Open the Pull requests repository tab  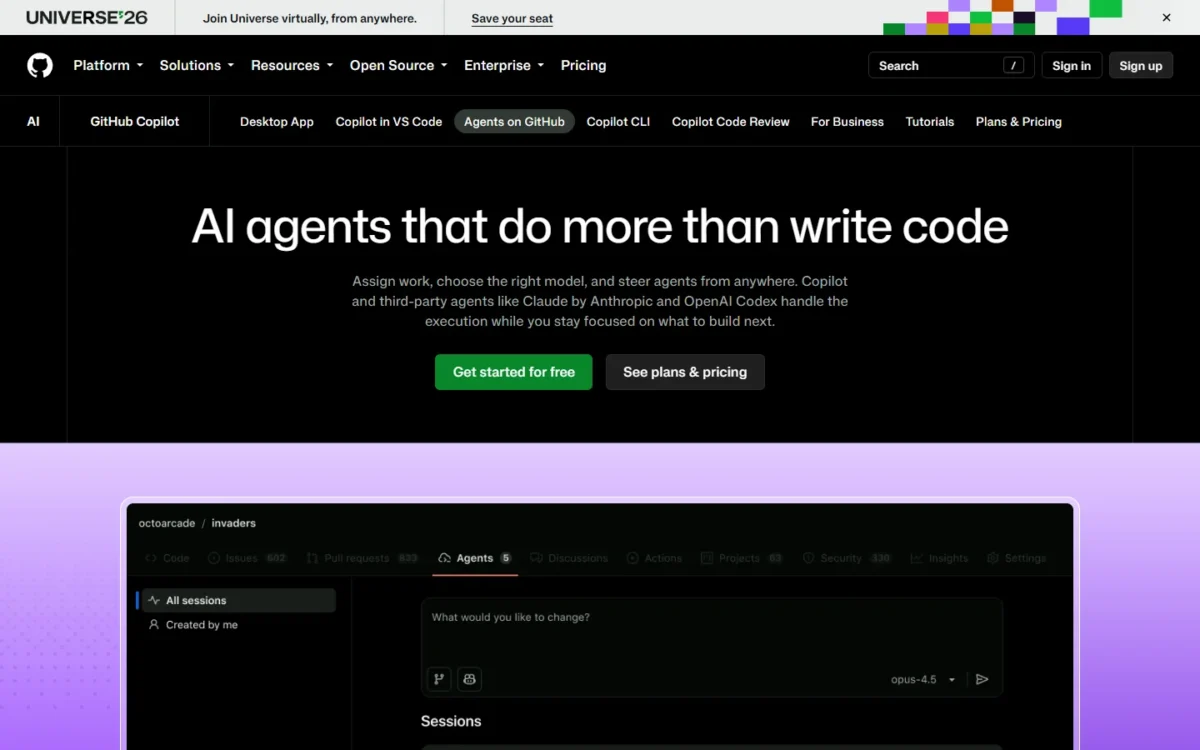click(x=363, y=558)
